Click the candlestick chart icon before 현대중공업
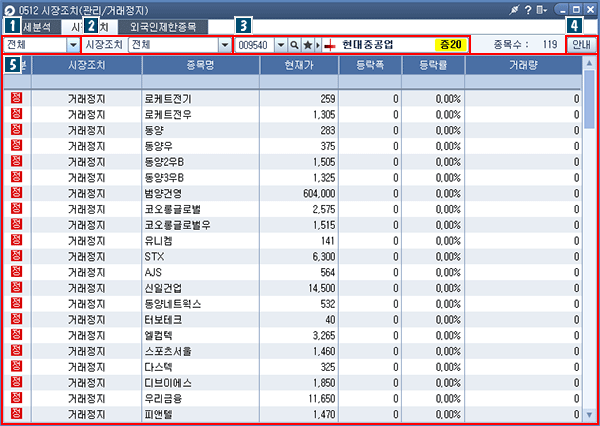This screenshot has height=426, width=600. 329,46
